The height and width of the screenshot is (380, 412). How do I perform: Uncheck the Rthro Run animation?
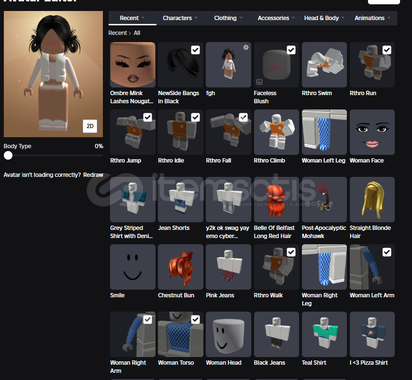(387, 50)
